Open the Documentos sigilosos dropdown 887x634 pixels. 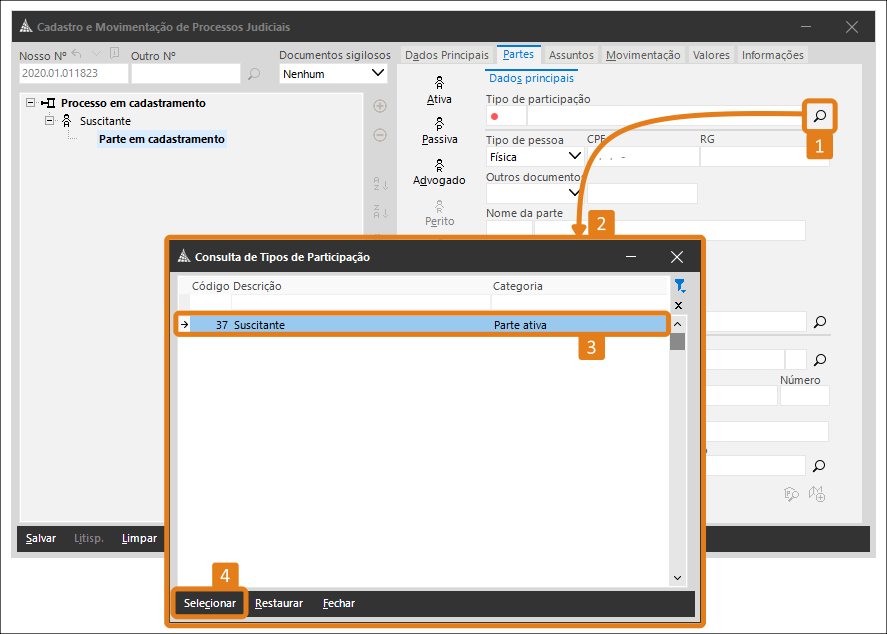pos(377,73)
